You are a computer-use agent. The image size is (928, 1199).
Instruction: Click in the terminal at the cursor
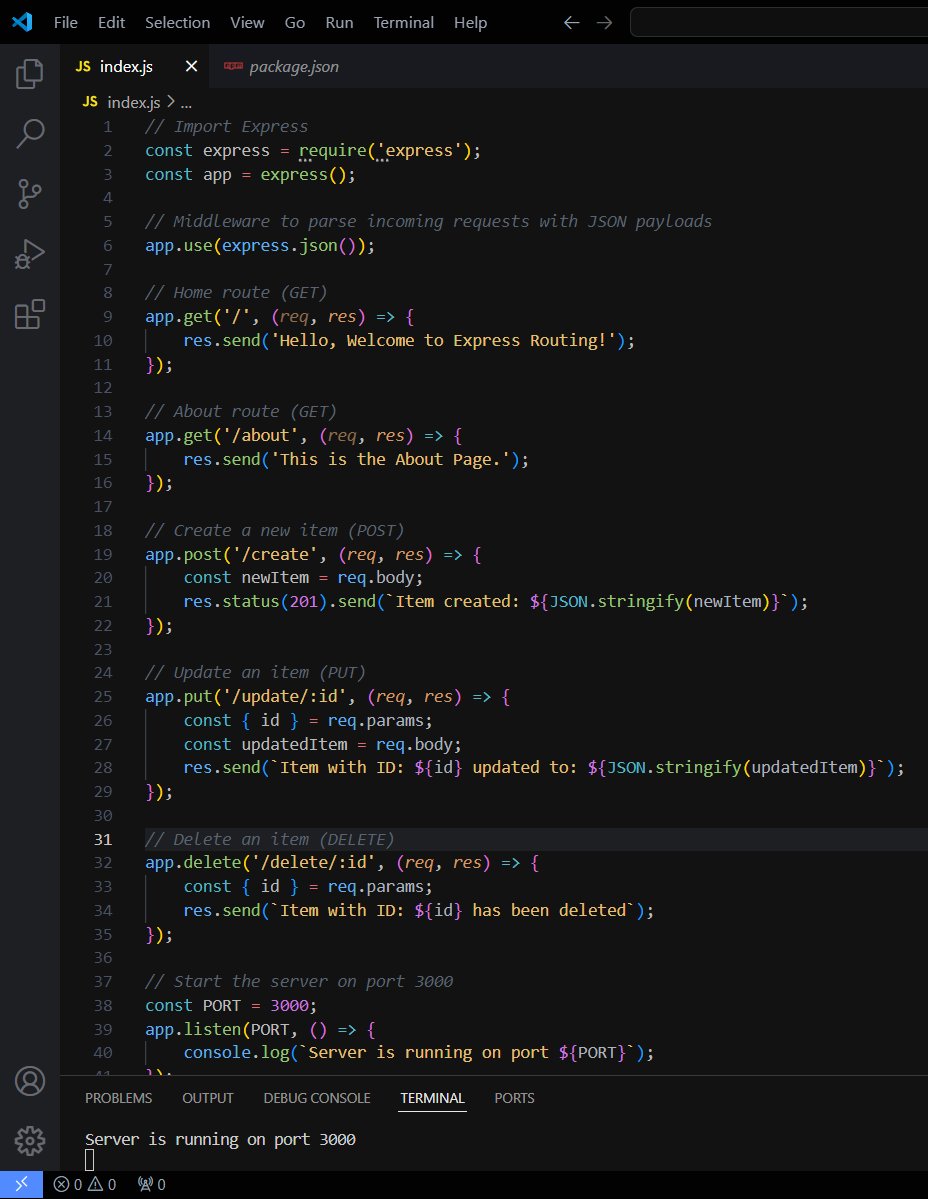(89, 1160)
